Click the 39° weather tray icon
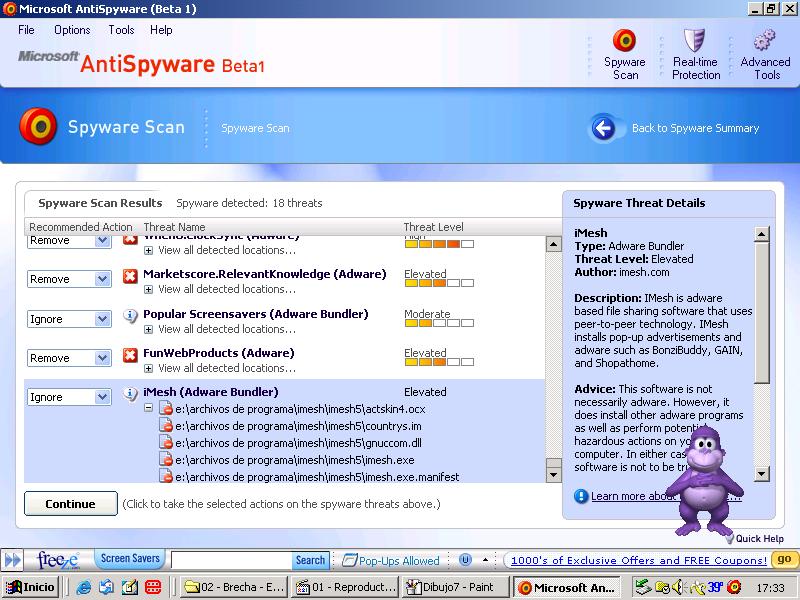 (x=714, y=587)
